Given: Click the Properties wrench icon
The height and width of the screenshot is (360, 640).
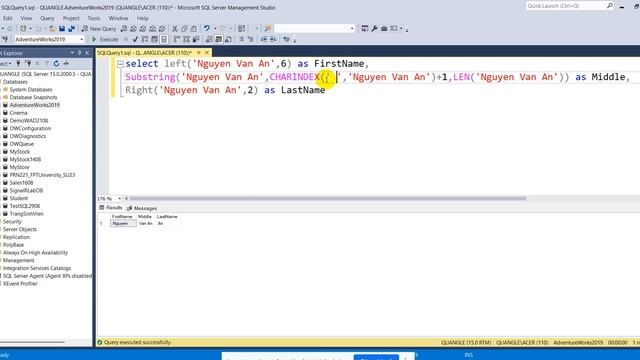Looking at the screenshot, I should click(x=374, y=29).
